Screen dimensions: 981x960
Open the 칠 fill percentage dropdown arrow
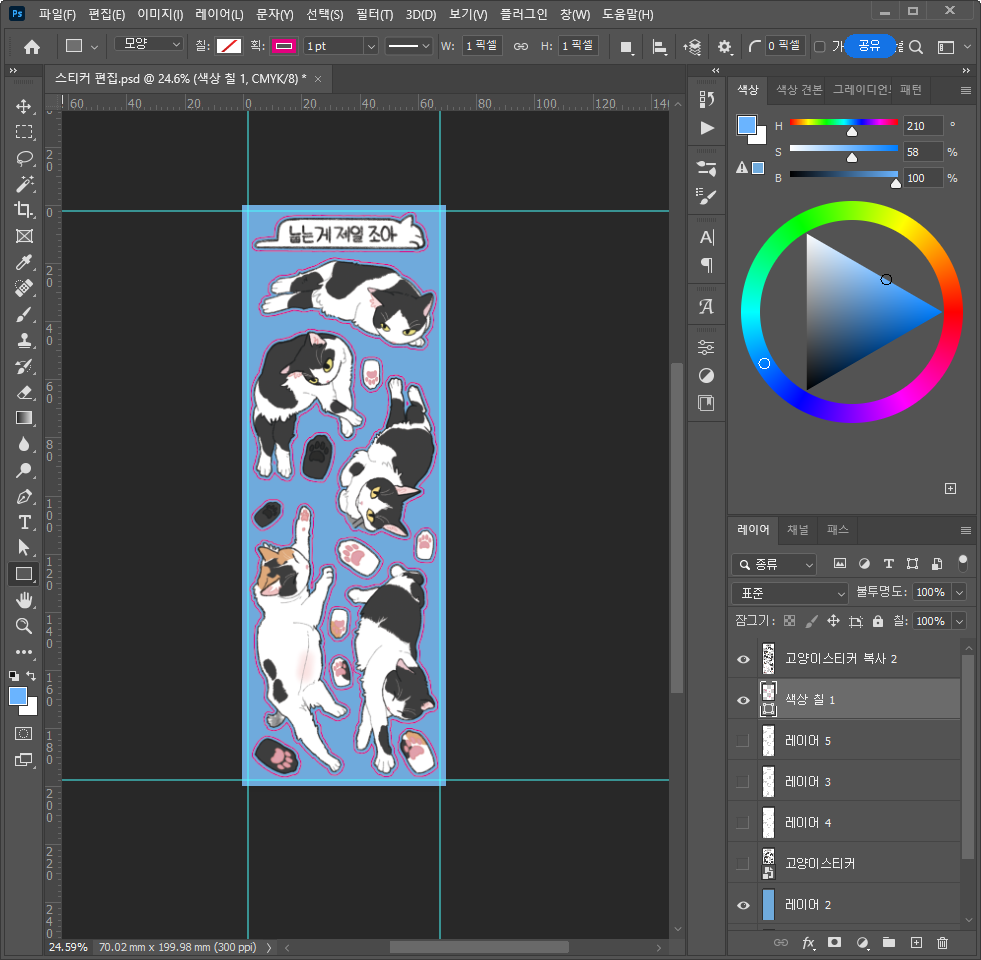coord(959,621)
